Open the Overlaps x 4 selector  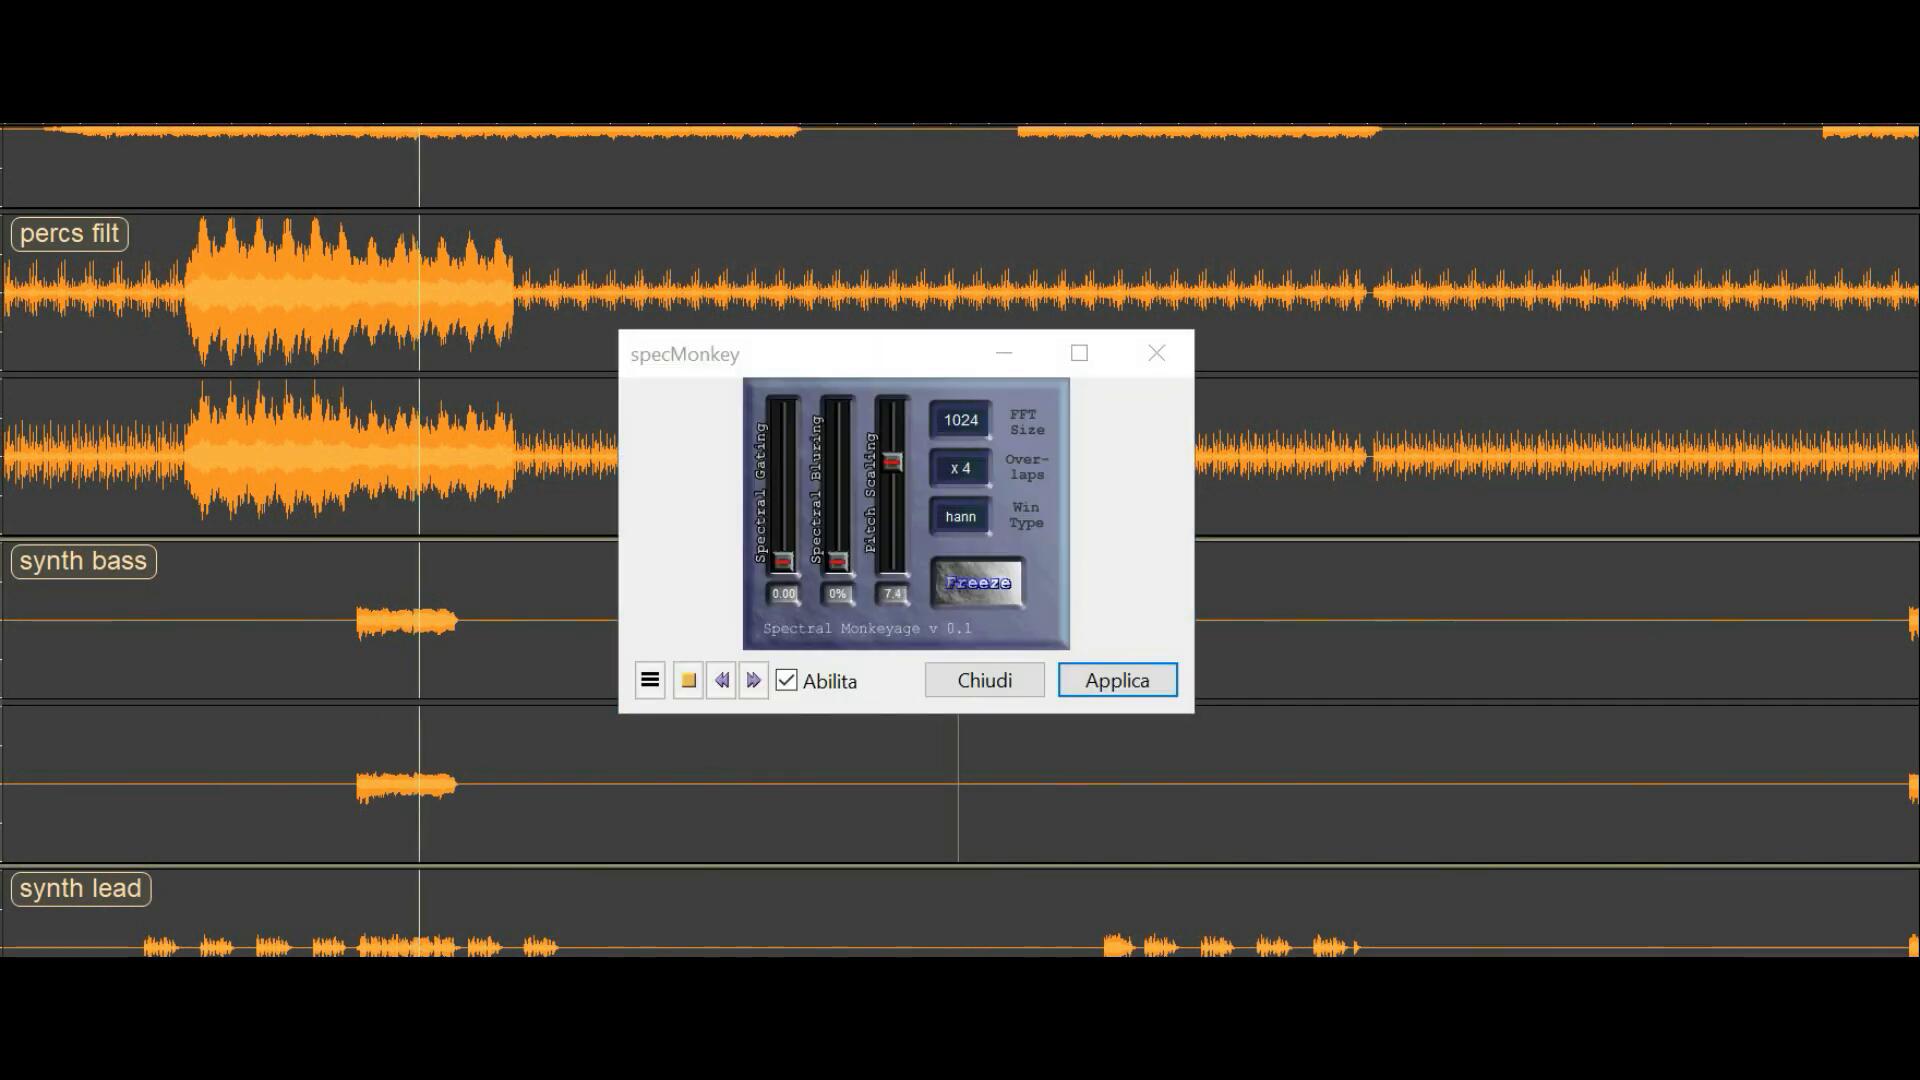point(960,468)
